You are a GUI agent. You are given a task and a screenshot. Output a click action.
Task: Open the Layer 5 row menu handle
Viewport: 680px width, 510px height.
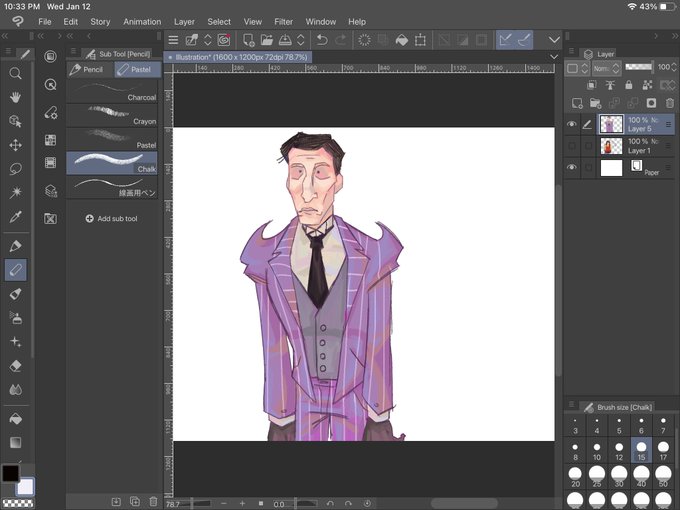[x=668, y=124]
